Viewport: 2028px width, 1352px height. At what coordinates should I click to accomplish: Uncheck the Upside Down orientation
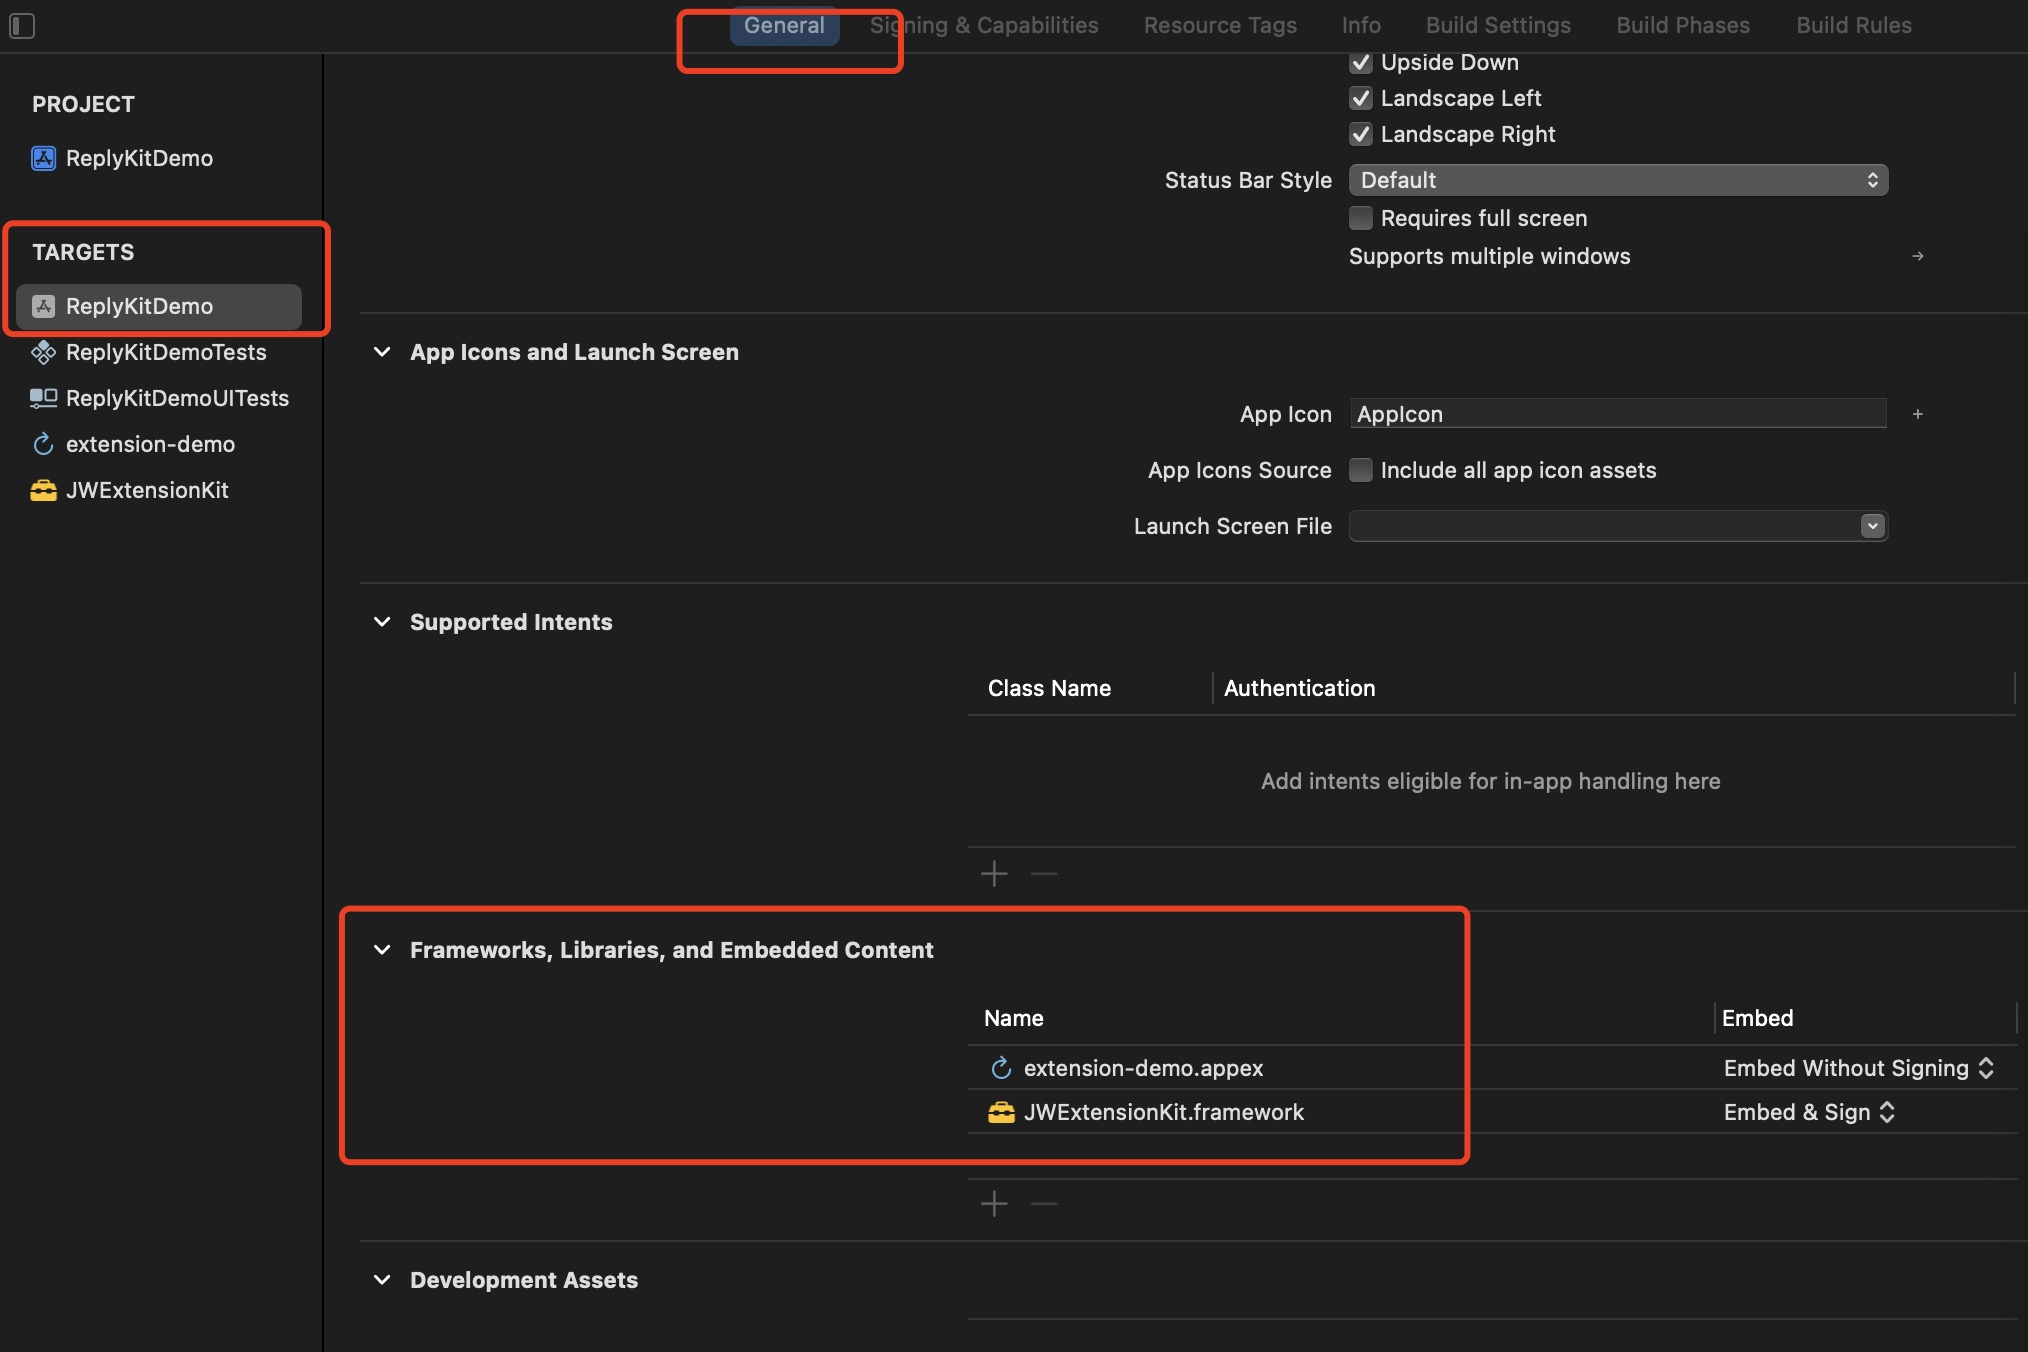[1360, 63]
